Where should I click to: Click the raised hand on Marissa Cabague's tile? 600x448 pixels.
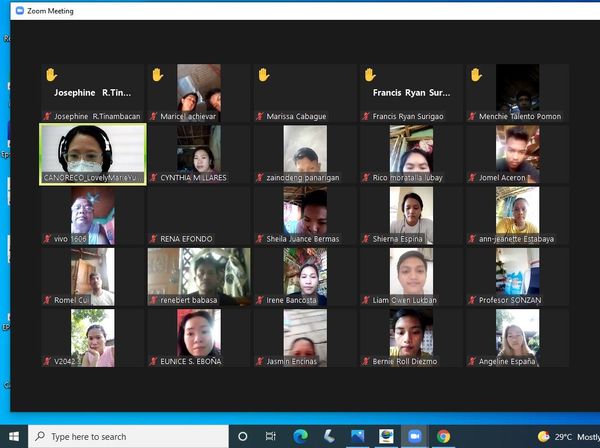point(263,75)
